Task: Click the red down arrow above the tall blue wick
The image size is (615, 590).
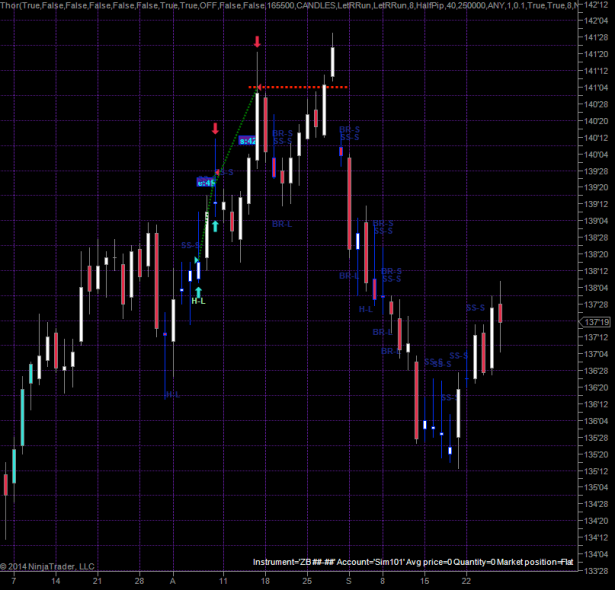Action: [215, 128]
